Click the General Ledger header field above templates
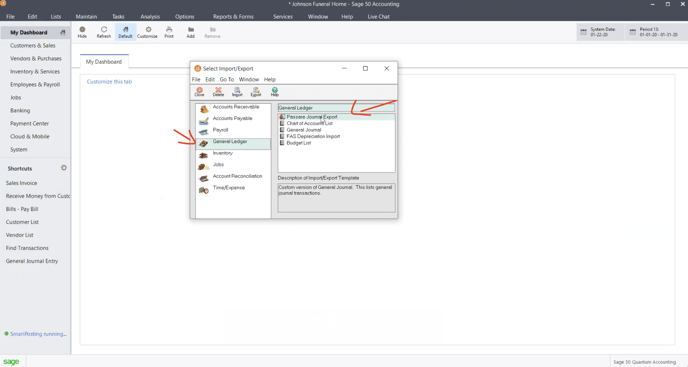The image size is (688, 367). (x=336, y=108)
